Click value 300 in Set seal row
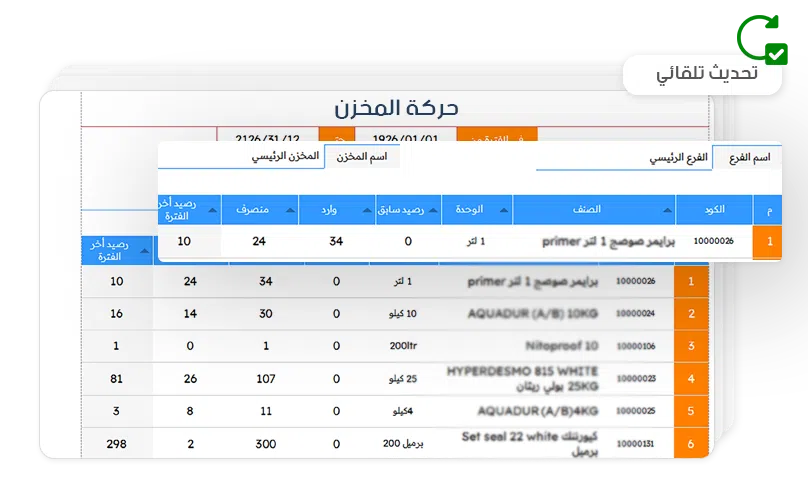This screenshot has height=488, width=808. [266, 444]
